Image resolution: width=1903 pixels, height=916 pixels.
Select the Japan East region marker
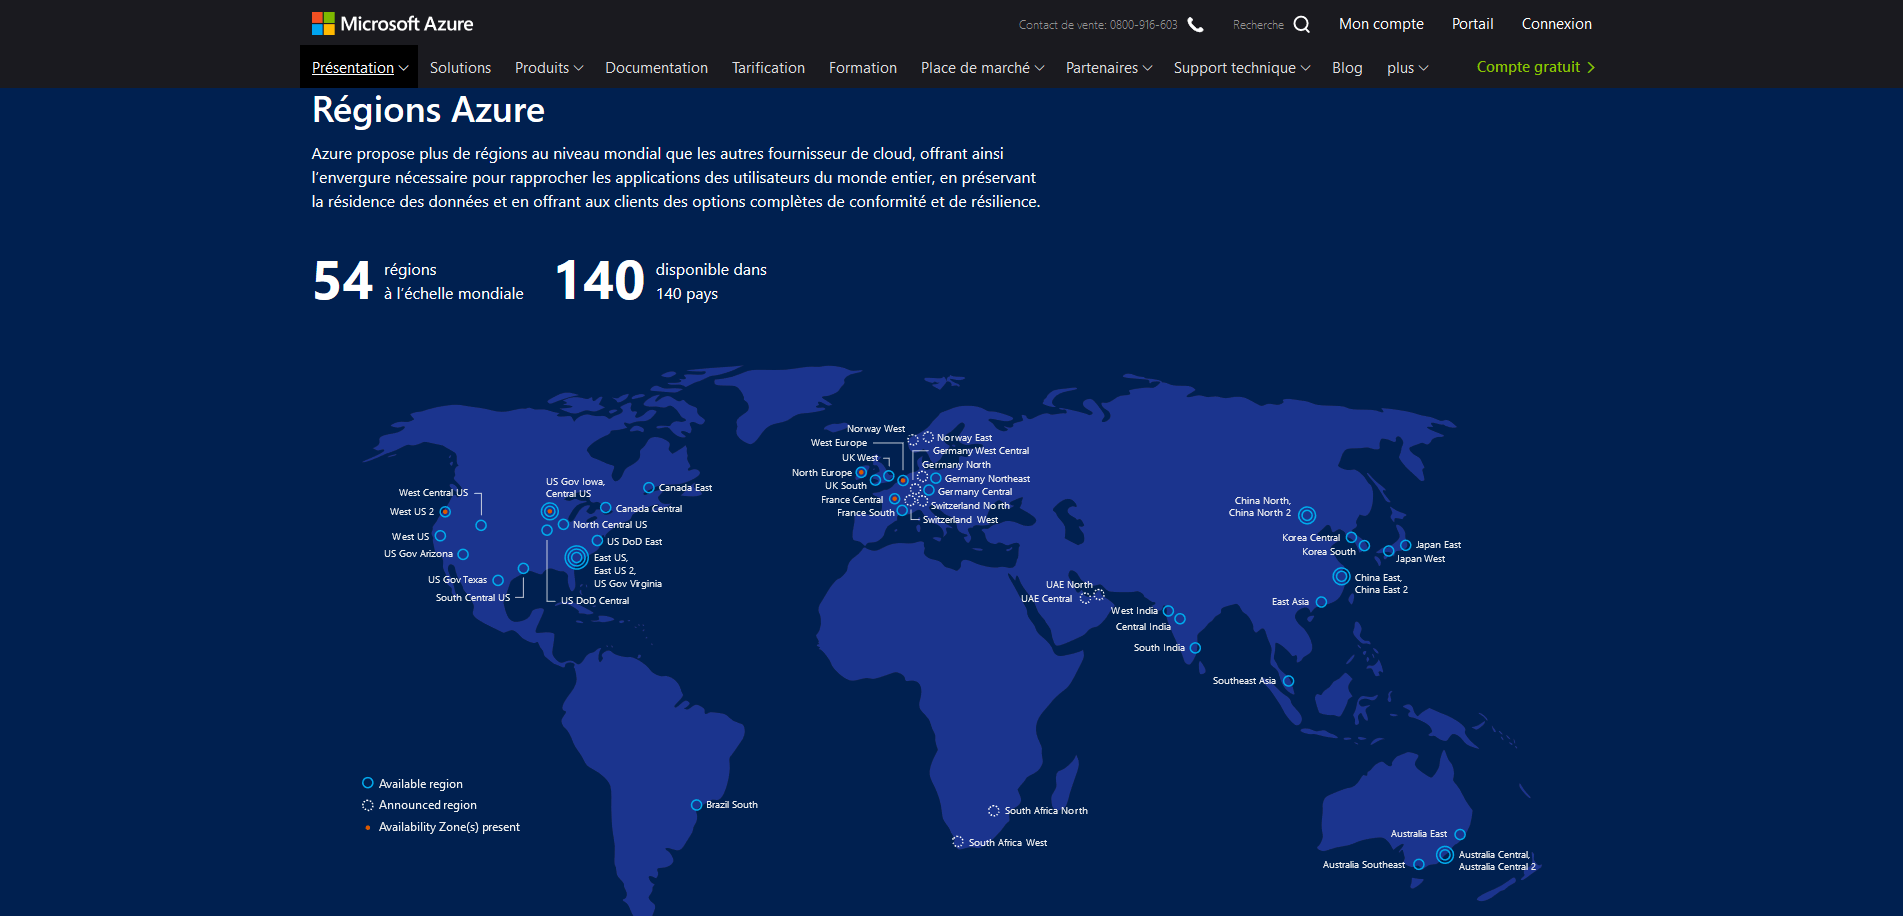(x=1405, y=545)
